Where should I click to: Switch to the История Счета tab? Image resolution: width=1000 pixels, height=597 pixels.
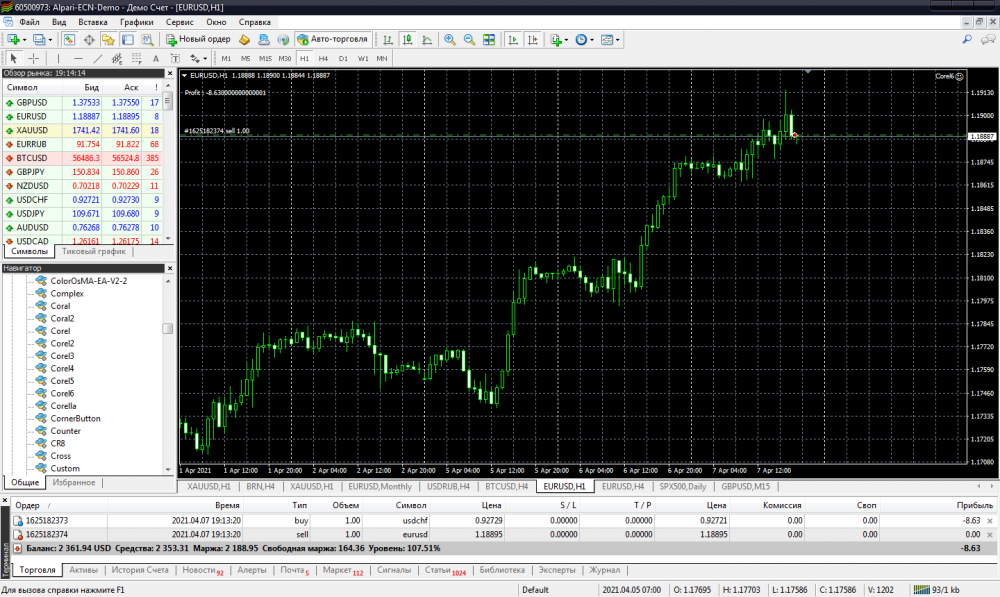tap(139, 570)
